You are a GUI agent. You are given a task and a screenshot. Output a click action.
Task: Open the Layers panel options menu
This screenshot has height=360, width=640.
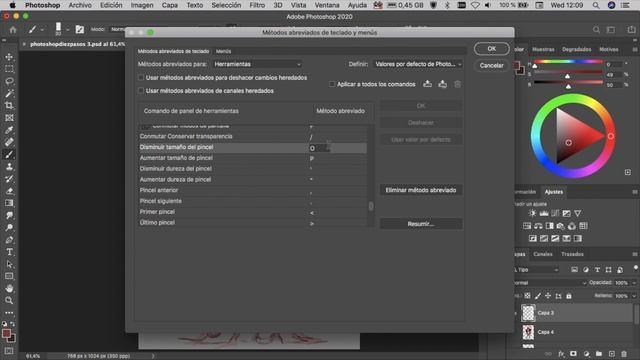(x=635, y=254)
